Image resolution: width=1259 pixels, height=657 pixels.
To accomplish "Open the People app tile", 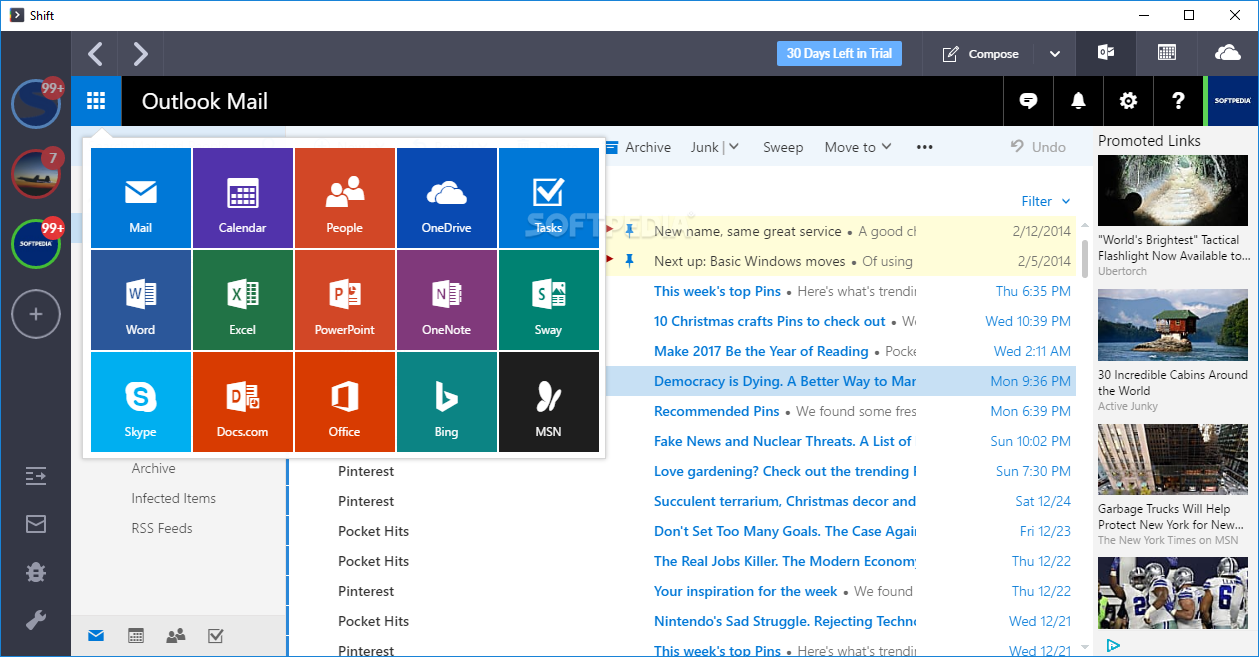I will coord(345,198).
